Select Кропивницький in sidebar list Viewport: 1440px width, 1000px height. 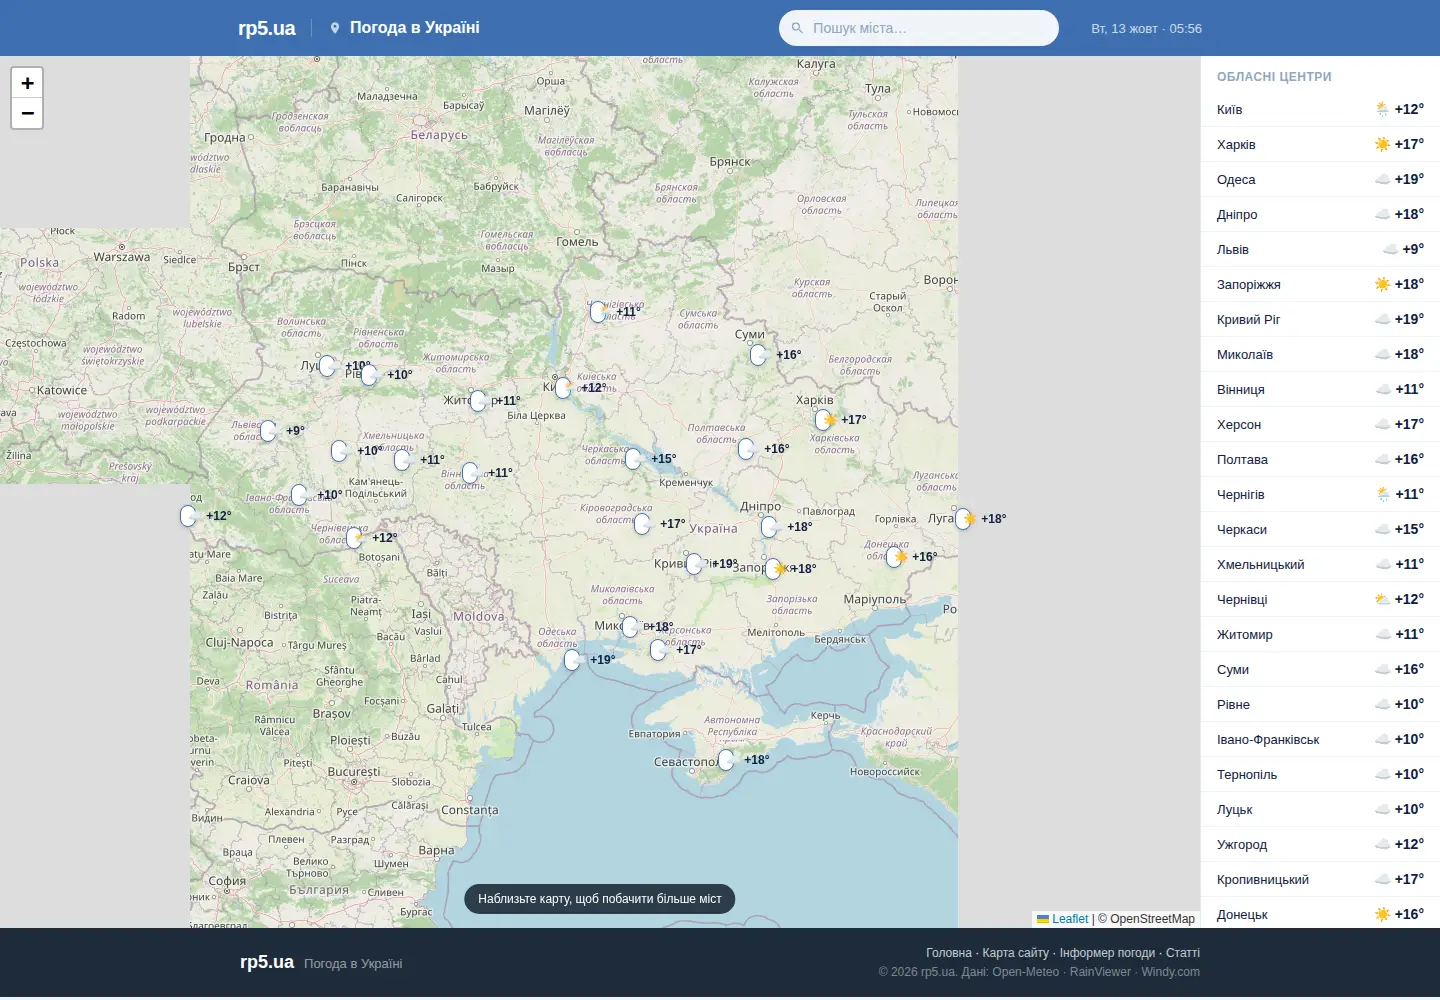1320,879
